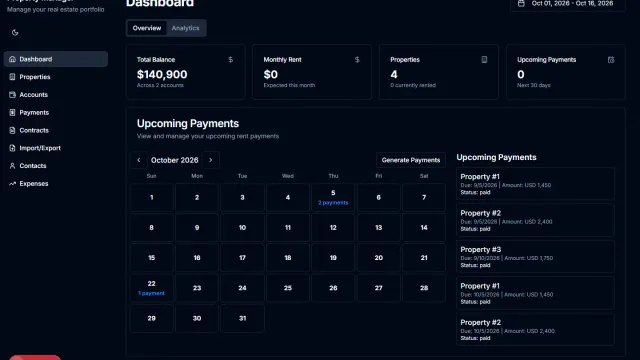The image size is (640, 360).
Task: Click the '2 payments' link on October 5
Action: (x=333, y=203)
